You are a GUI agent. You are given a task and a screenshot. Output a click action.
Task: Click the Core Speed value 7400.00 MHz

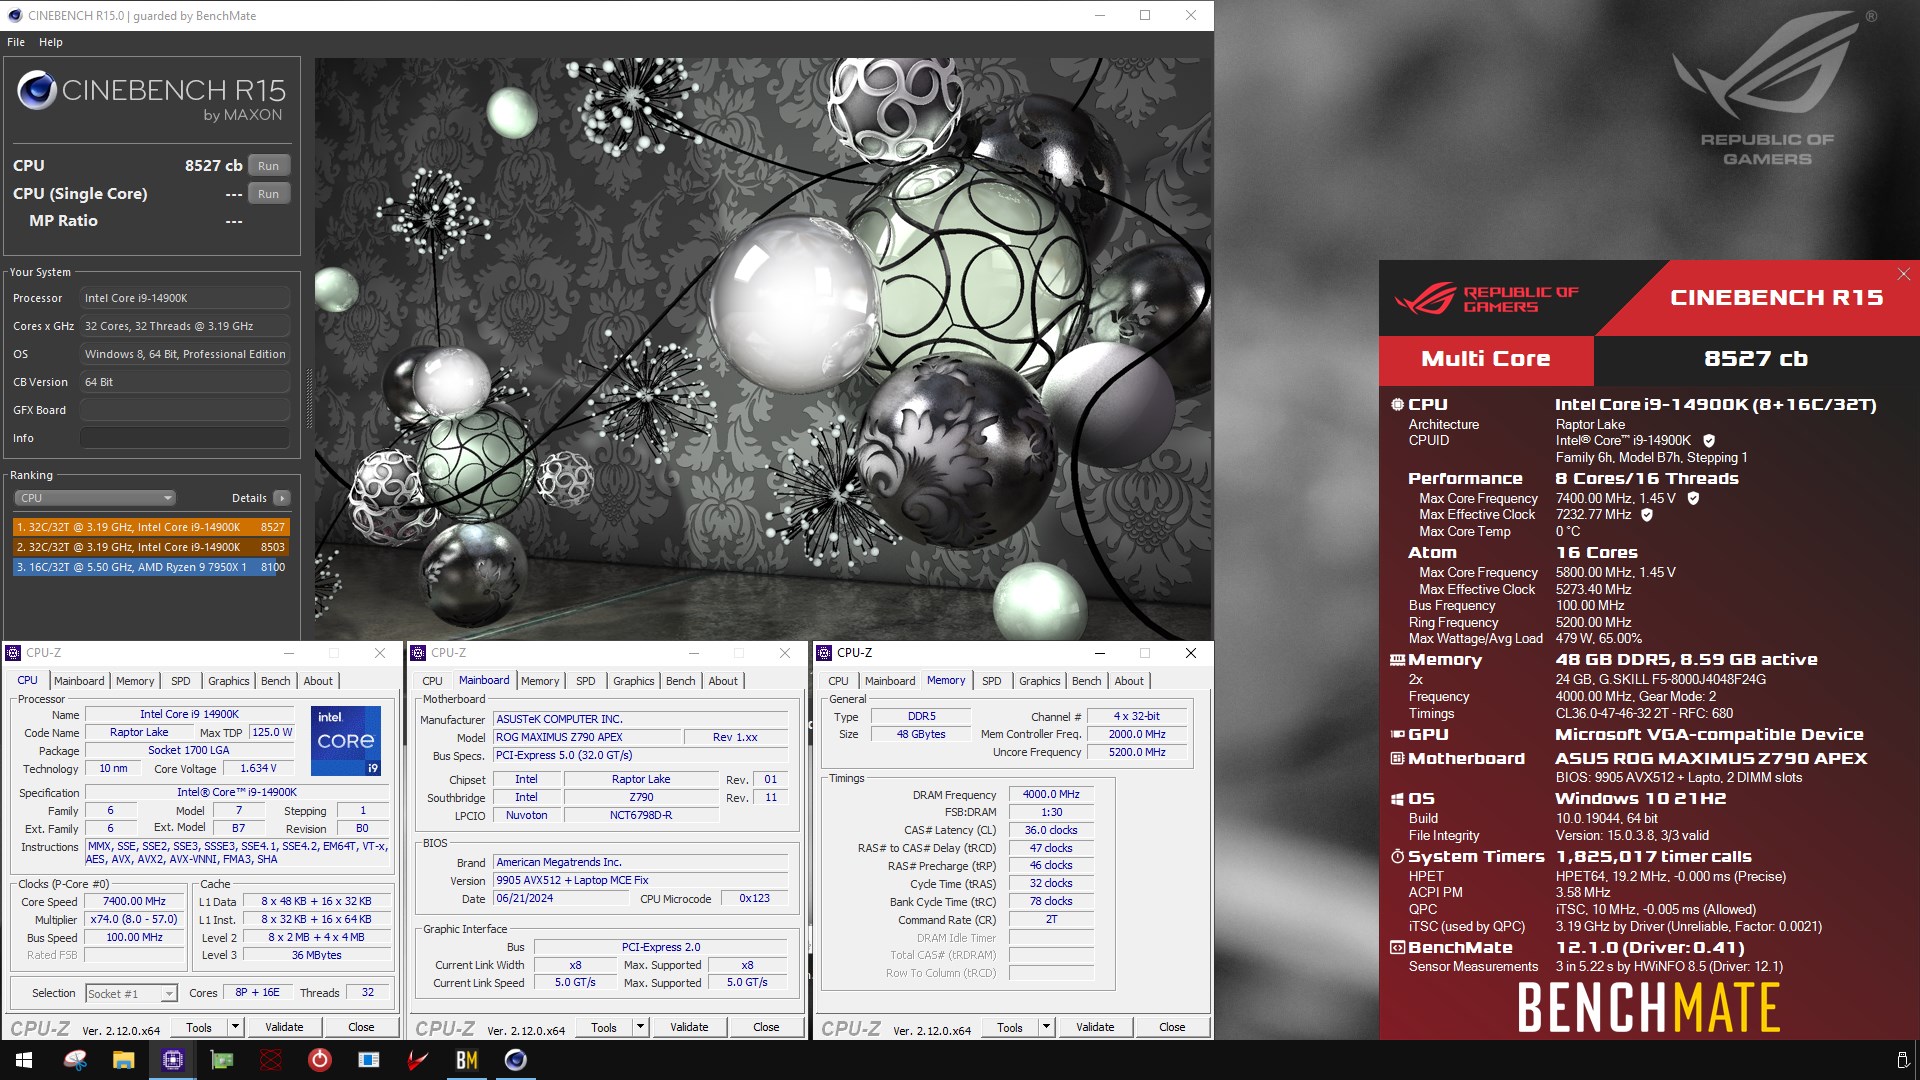135,901
